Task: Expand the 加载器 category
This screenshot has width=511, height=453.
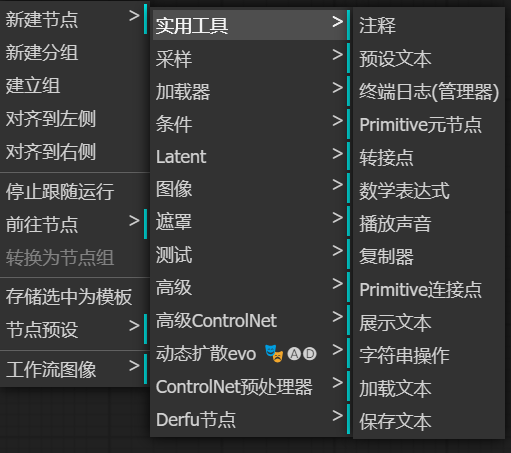Action: 251,91
